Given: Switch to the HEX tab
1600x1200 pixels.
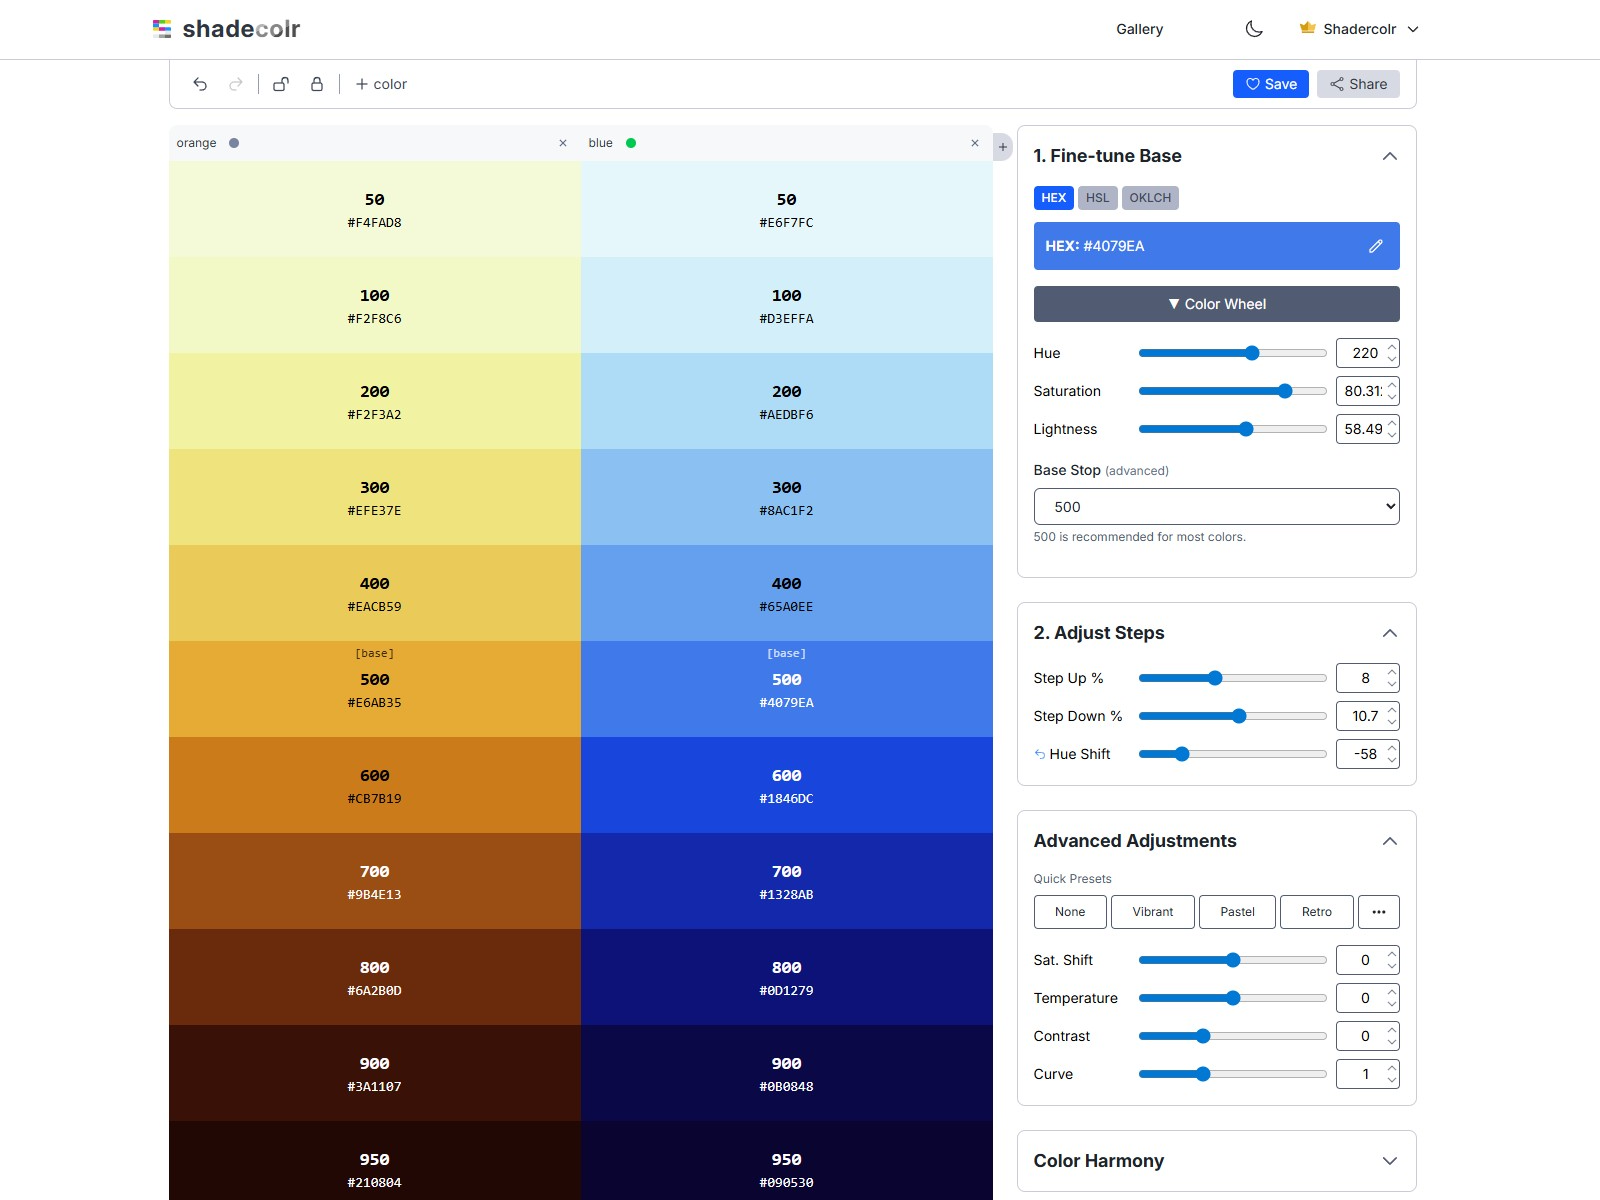Looking at the screenshot, I should click(x=1053, y=198).
